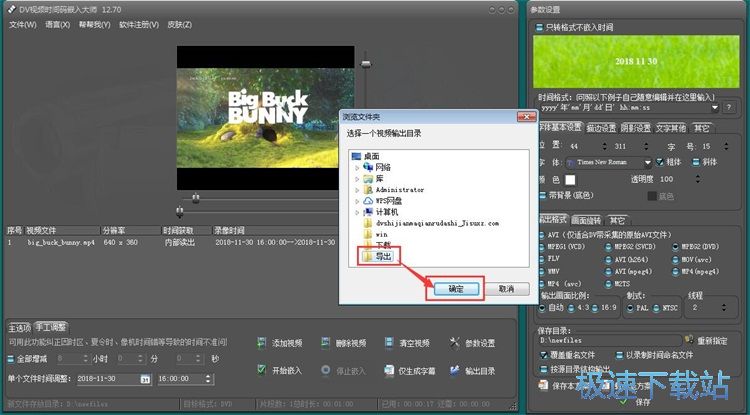Toggle the 粗体 bold checkbox
Screen dimensions: 750x415
660,162
